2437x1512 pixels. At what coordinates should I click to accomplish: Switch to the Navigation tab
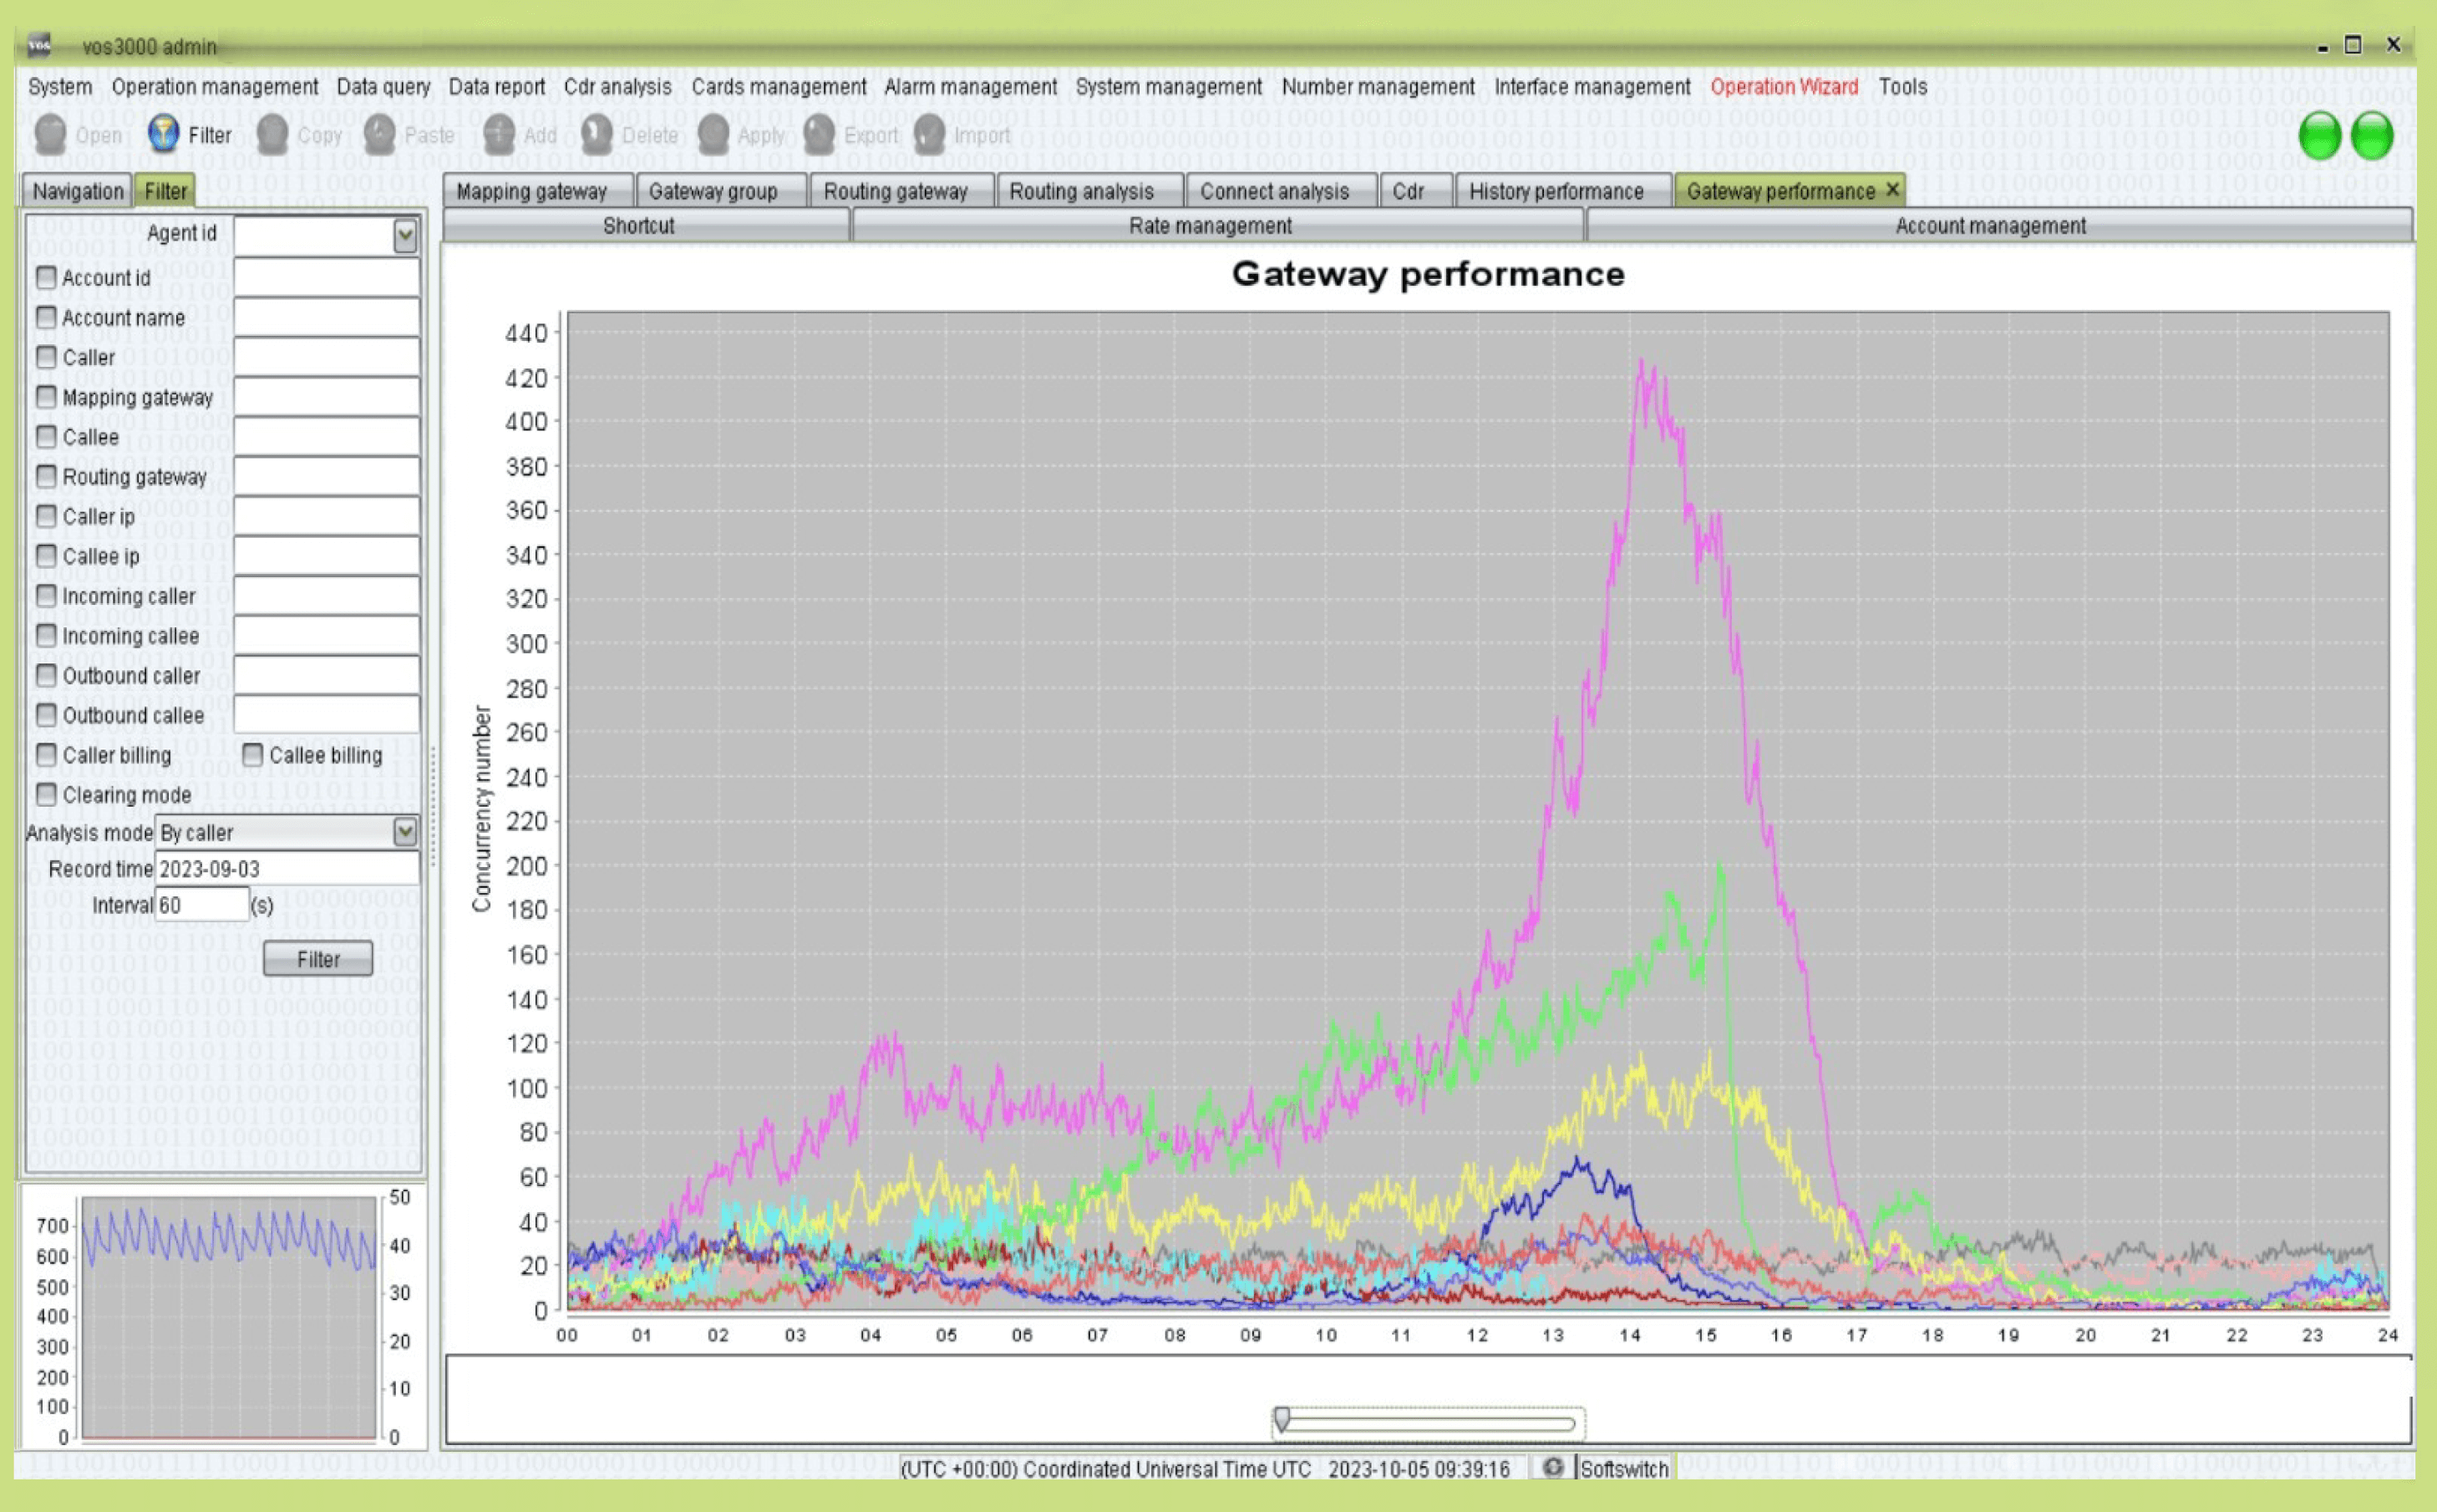point(78,191)
